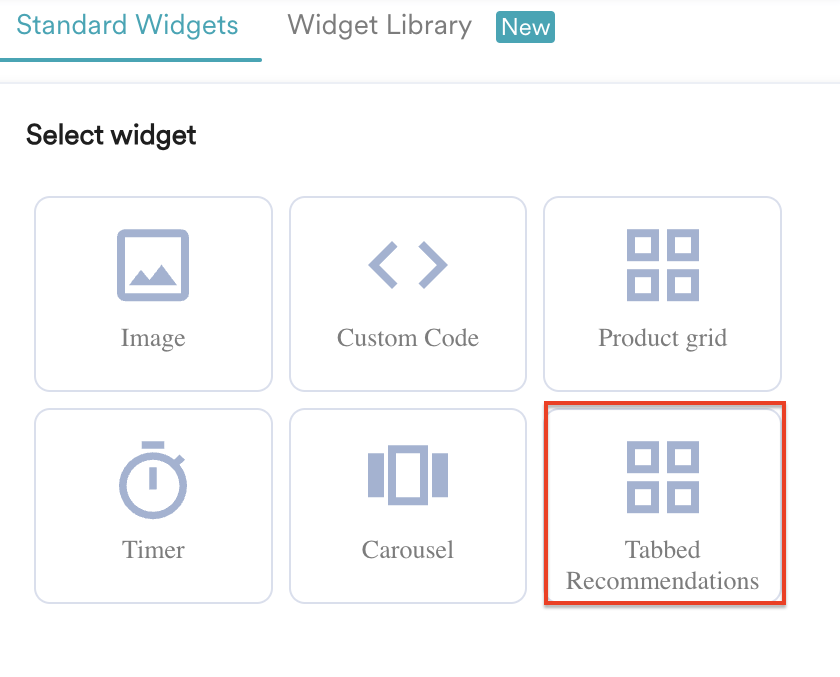Viewport: 840px width, 677px height.
Task: Click the Product grid four-squares icon
Action: coord(662,265)
